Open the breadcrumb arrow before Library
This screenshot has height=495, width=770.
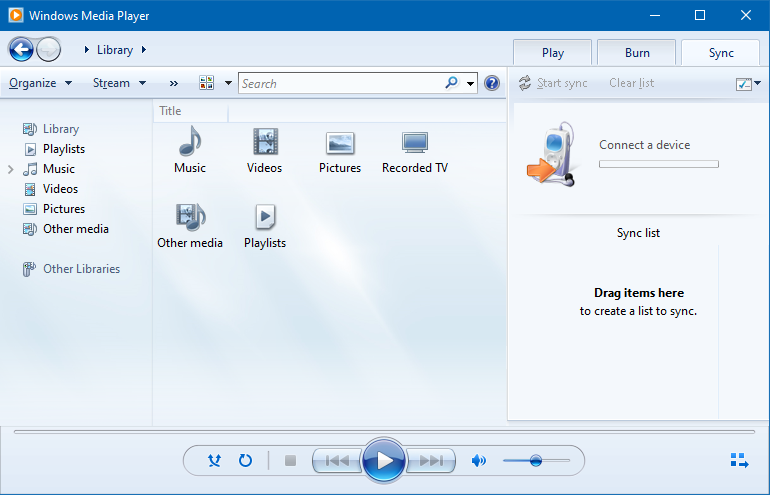pos(87,50)
